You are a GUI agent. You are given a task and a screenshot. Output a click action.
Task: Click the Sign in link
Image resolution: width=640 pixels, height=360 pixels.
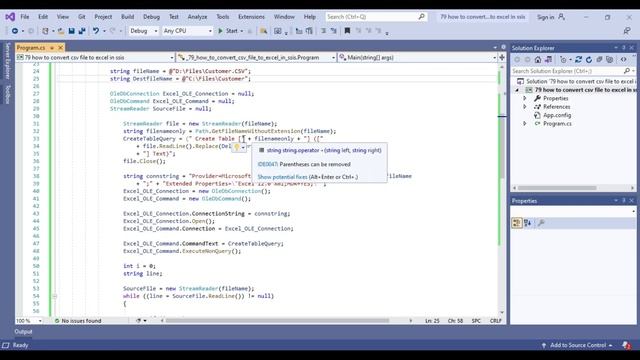coord(545,17)
